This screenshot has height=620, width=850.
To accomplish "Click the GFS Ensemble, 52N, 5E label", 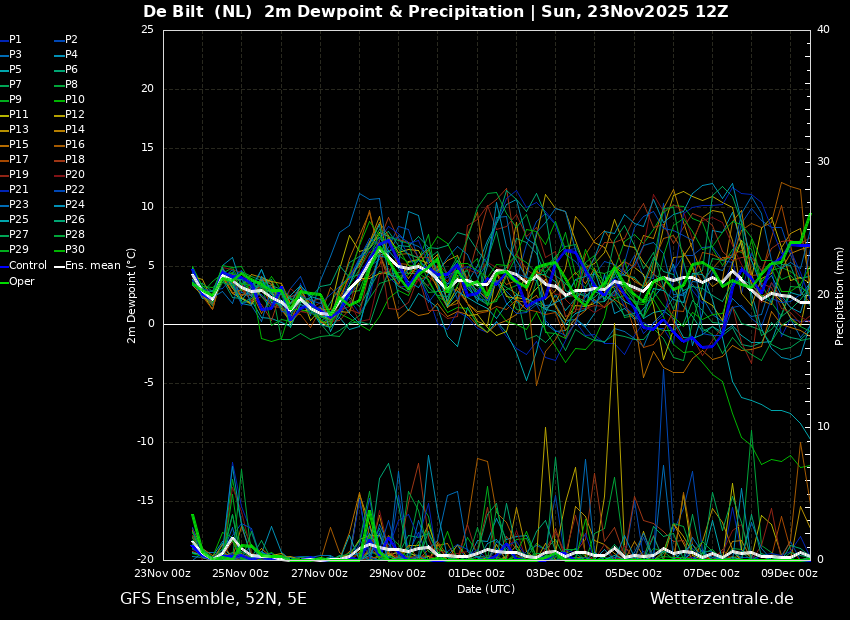I will click(213, 599).
